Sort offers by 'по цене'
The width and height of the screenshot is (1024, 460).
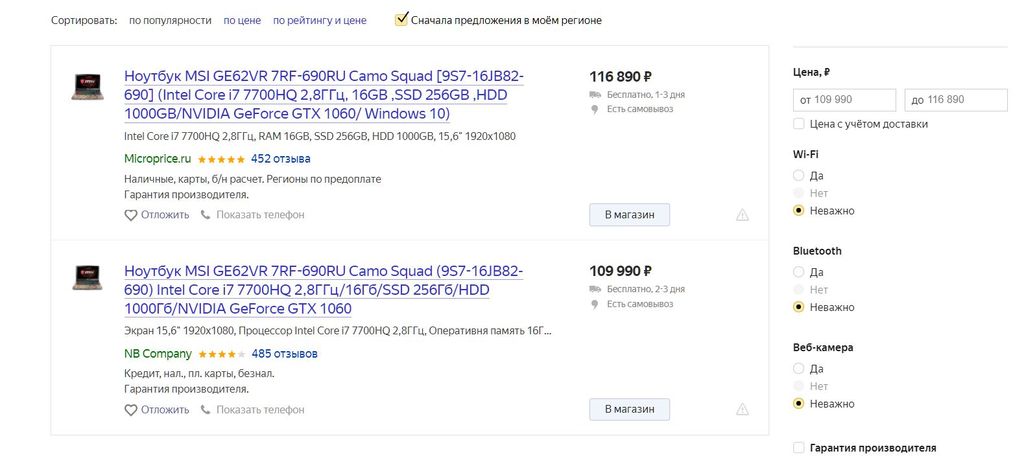coord(242,20)
